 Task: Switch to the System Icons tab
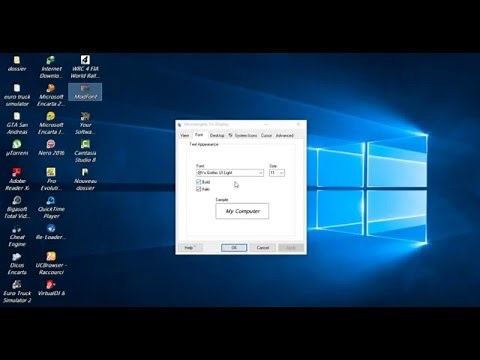coord(243,135)
